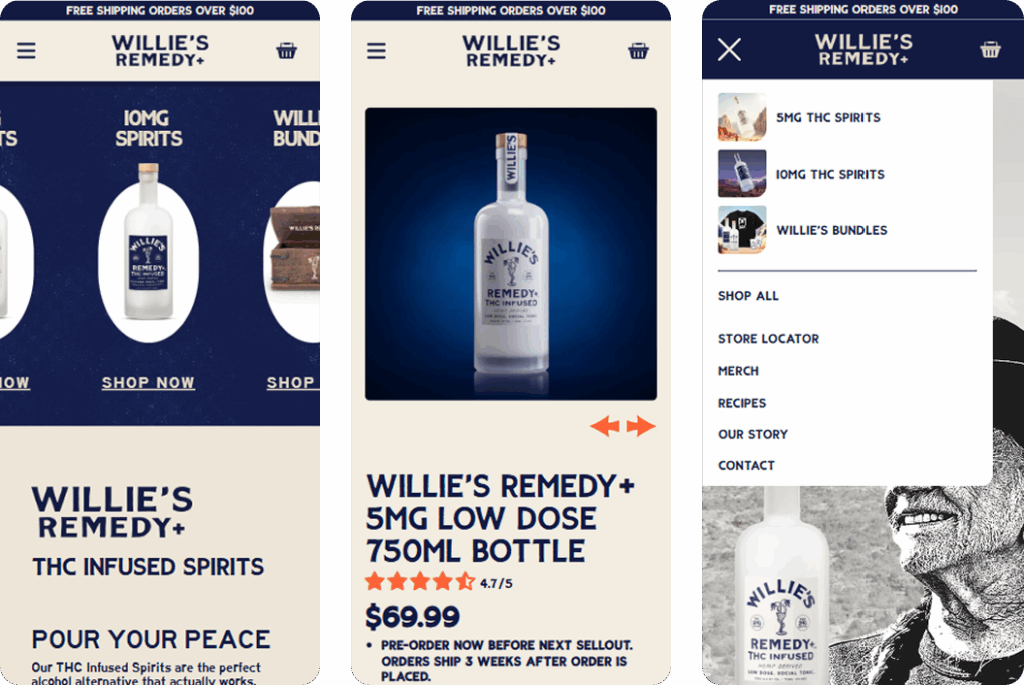The height and width of the screenshot is (685, 1024).
Task: Select 10MG THC Spirits menu item
Action: tap(830, 174)
